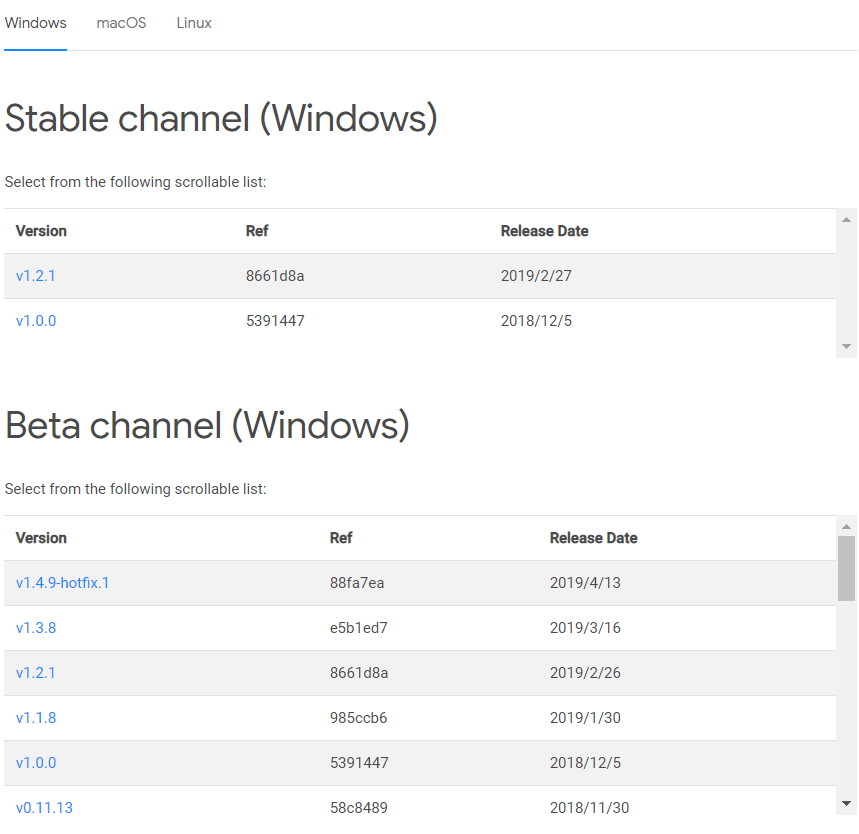Click beta list scrollbar up arrow
859x834 pixels.
tap(846, 527)
